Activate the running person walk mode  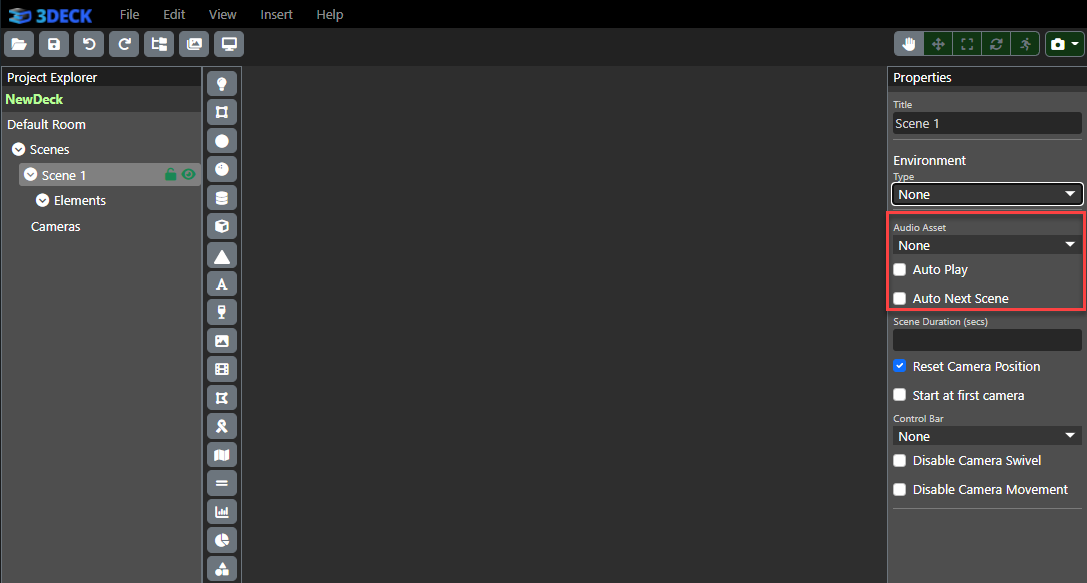[1025, 44]
